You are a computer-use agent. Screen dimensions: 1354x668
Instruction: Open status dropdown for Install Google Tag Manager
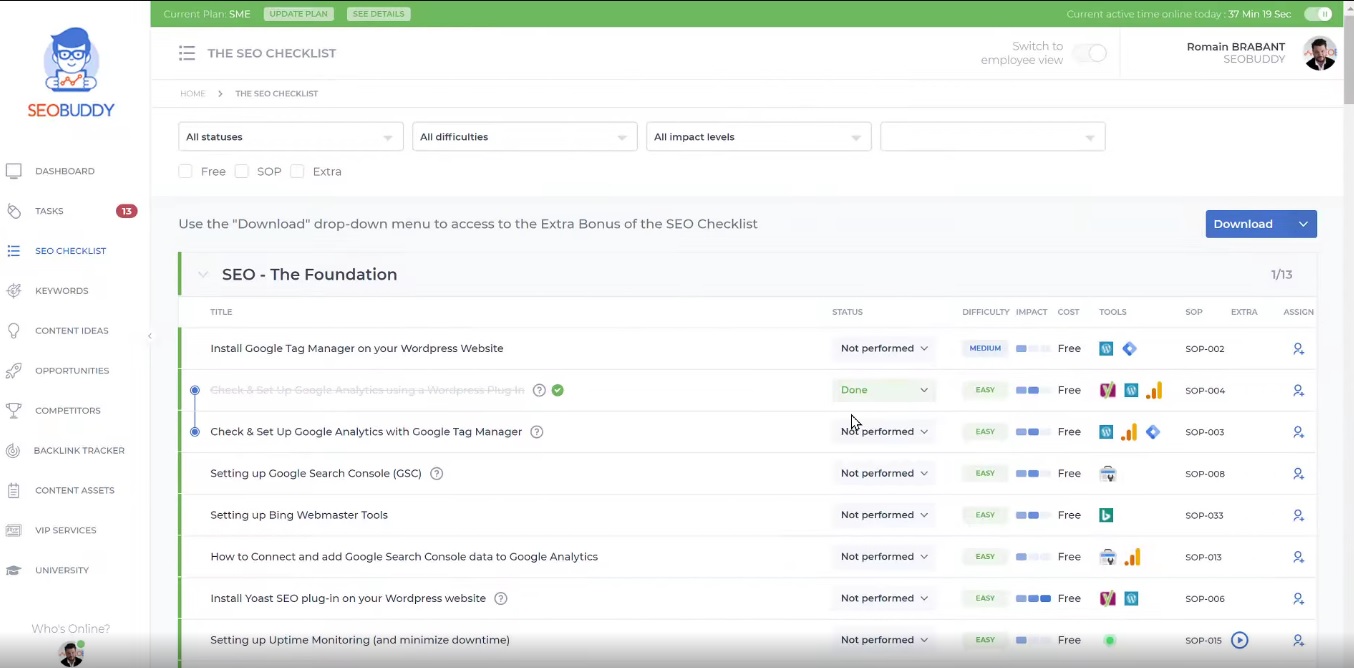(x=884, y=349)
